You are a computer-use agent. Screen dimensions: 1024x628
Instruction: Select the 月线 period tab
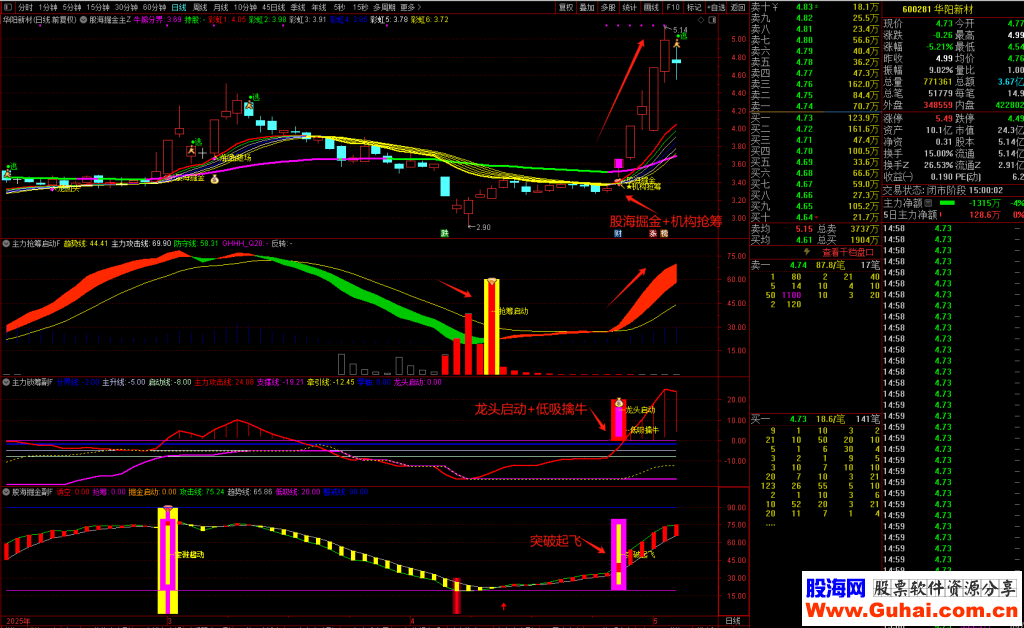[x=221, y=7]
